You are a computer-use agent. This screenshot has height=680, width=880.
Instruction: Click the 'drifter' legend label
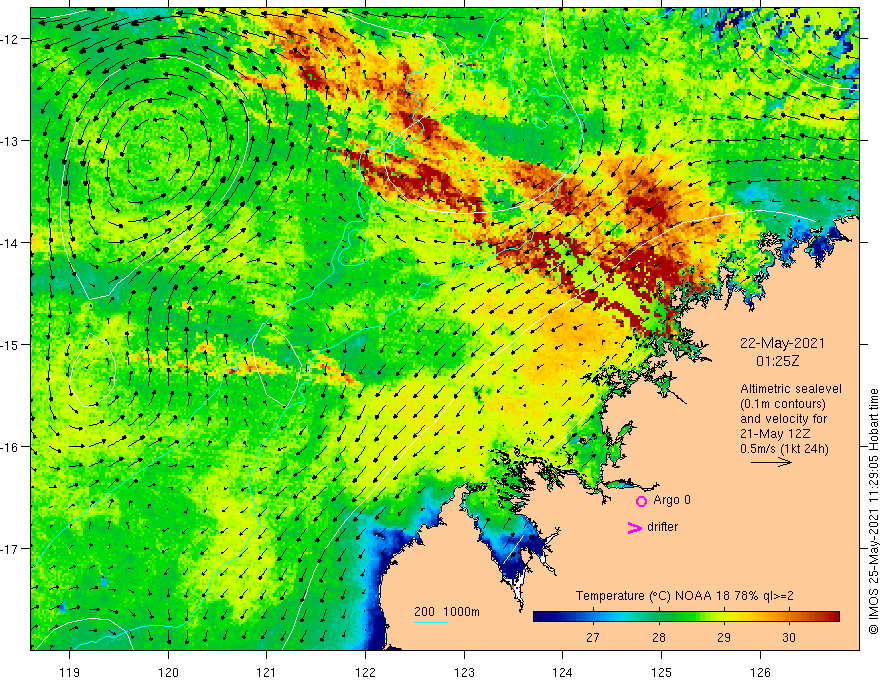662,527
